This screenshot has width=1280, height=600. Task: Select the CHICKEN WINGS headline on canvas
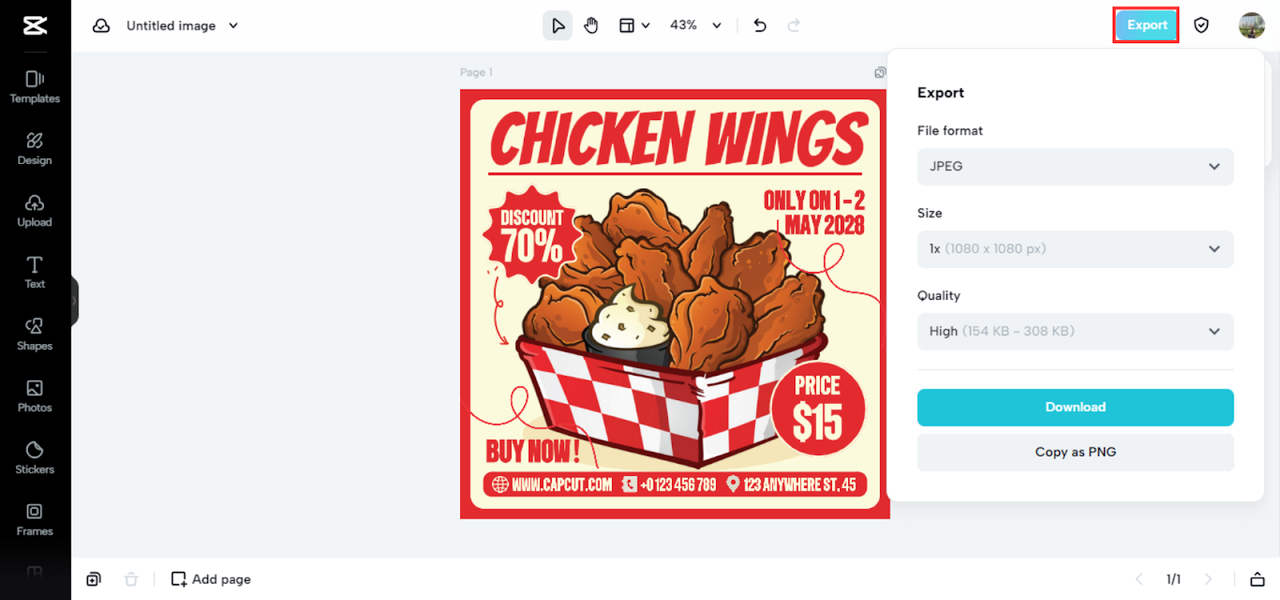(679, 137)
